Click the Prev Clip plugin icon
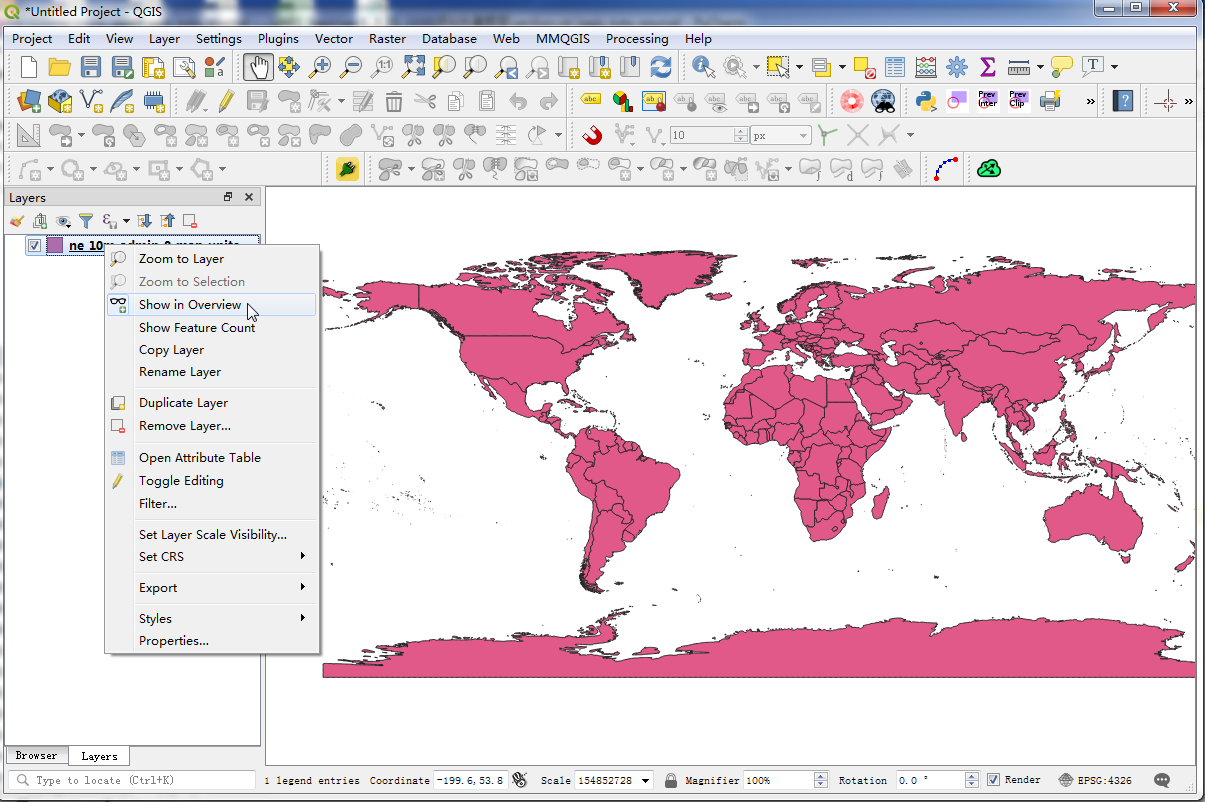This screenshot has width=1205, height=802. (1018, 100)
